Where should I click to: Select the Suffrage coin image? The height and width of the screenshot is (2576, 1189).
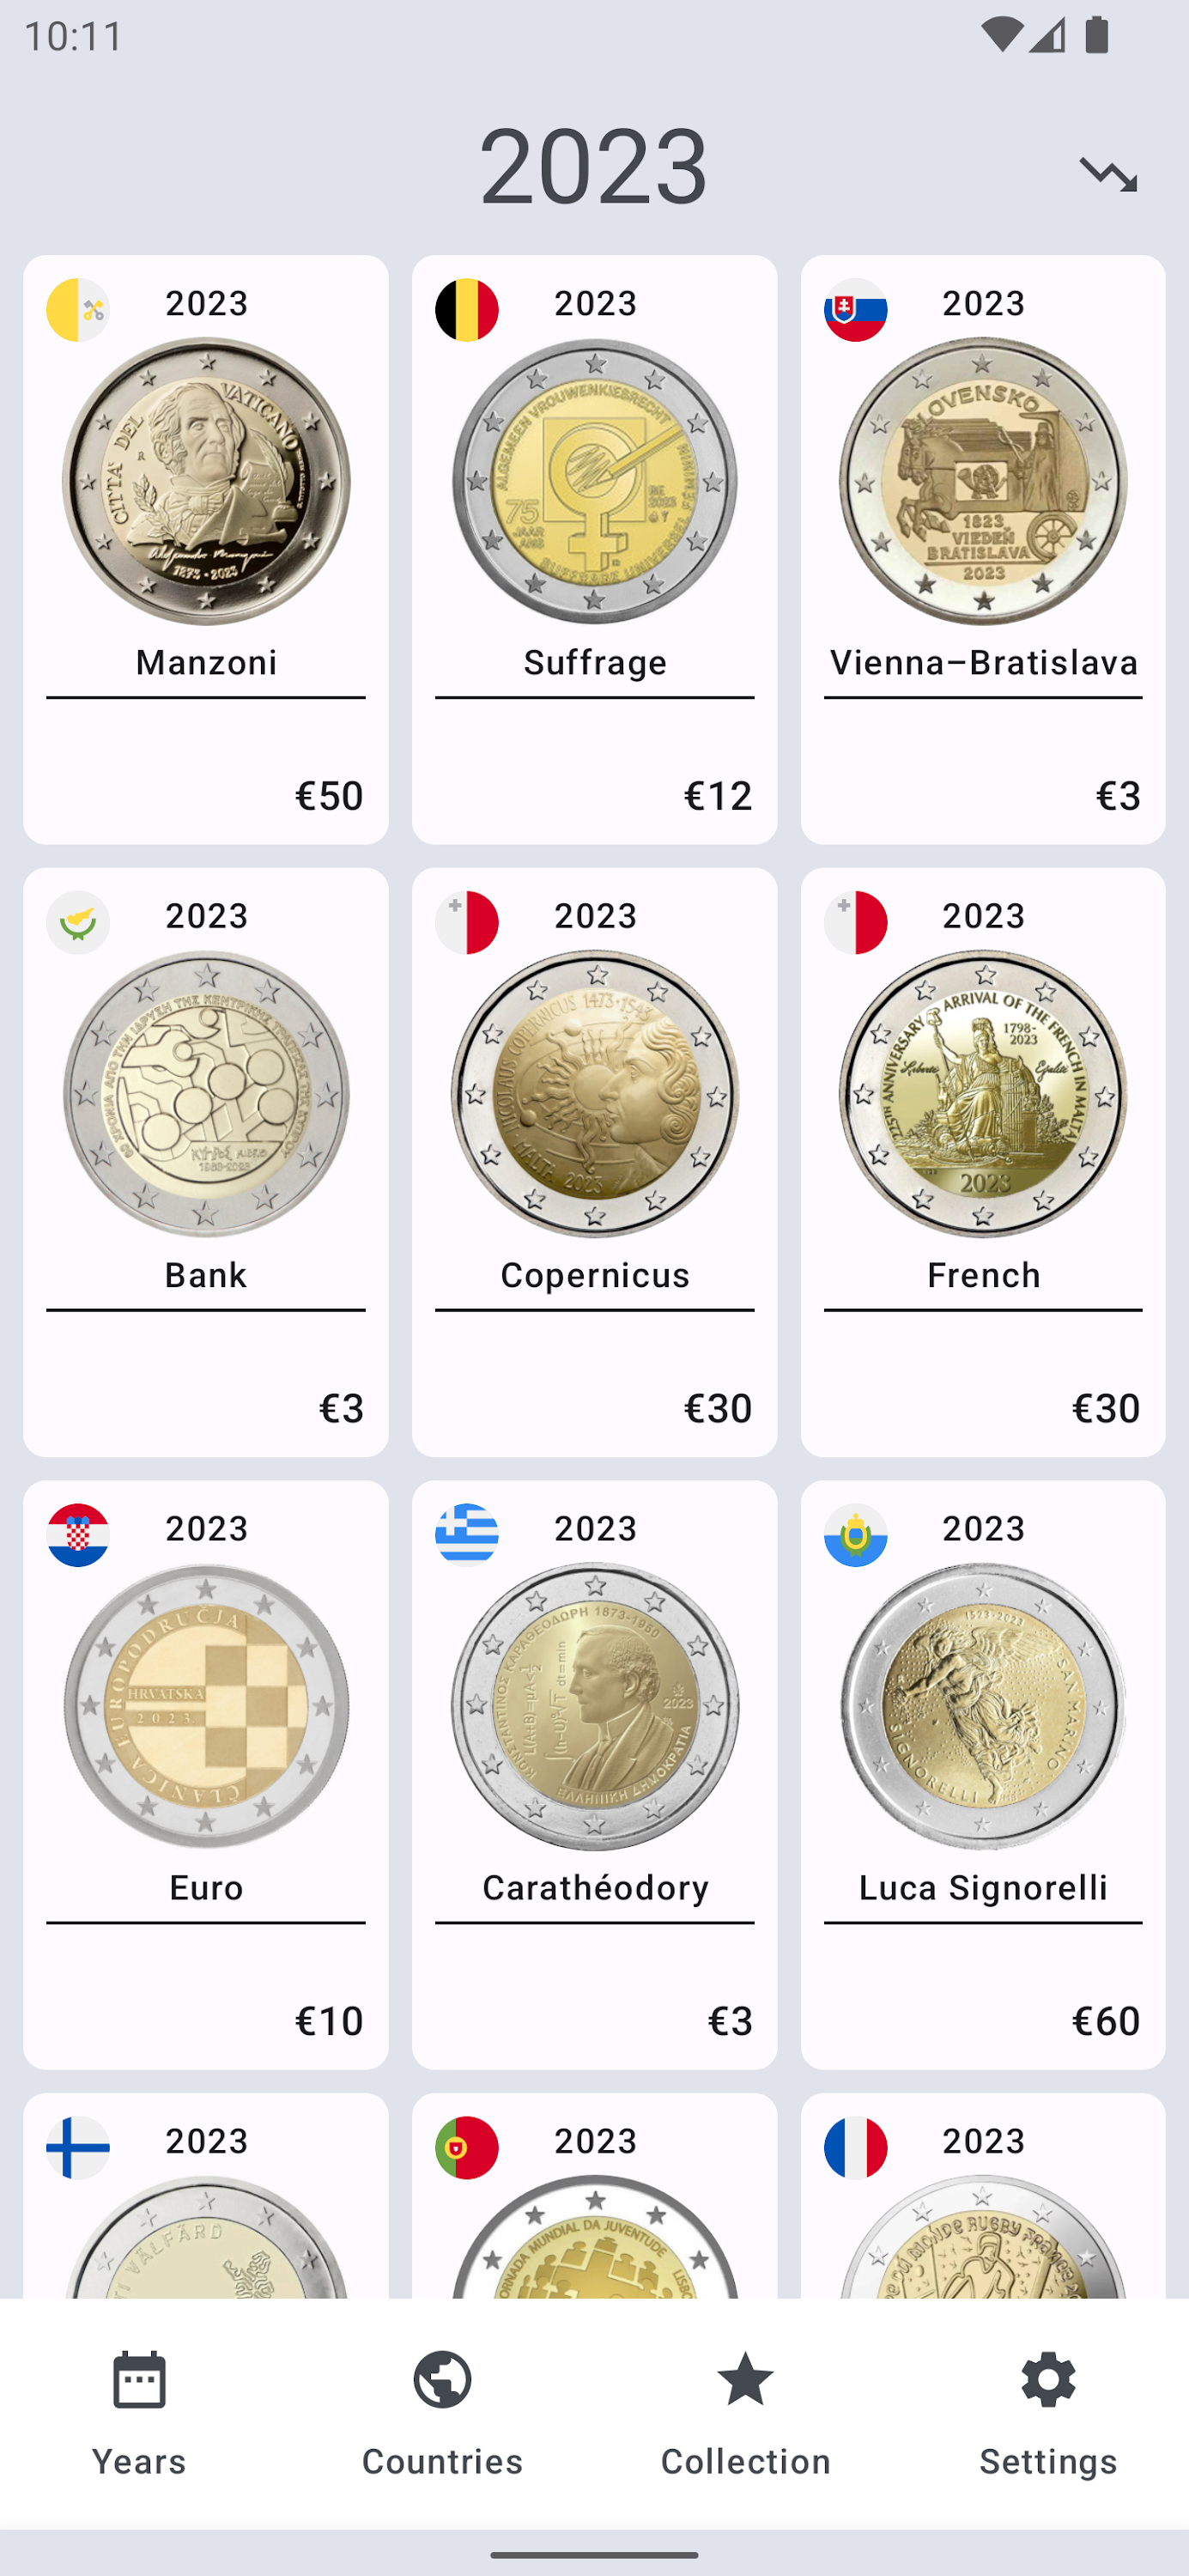coord(595,482)
